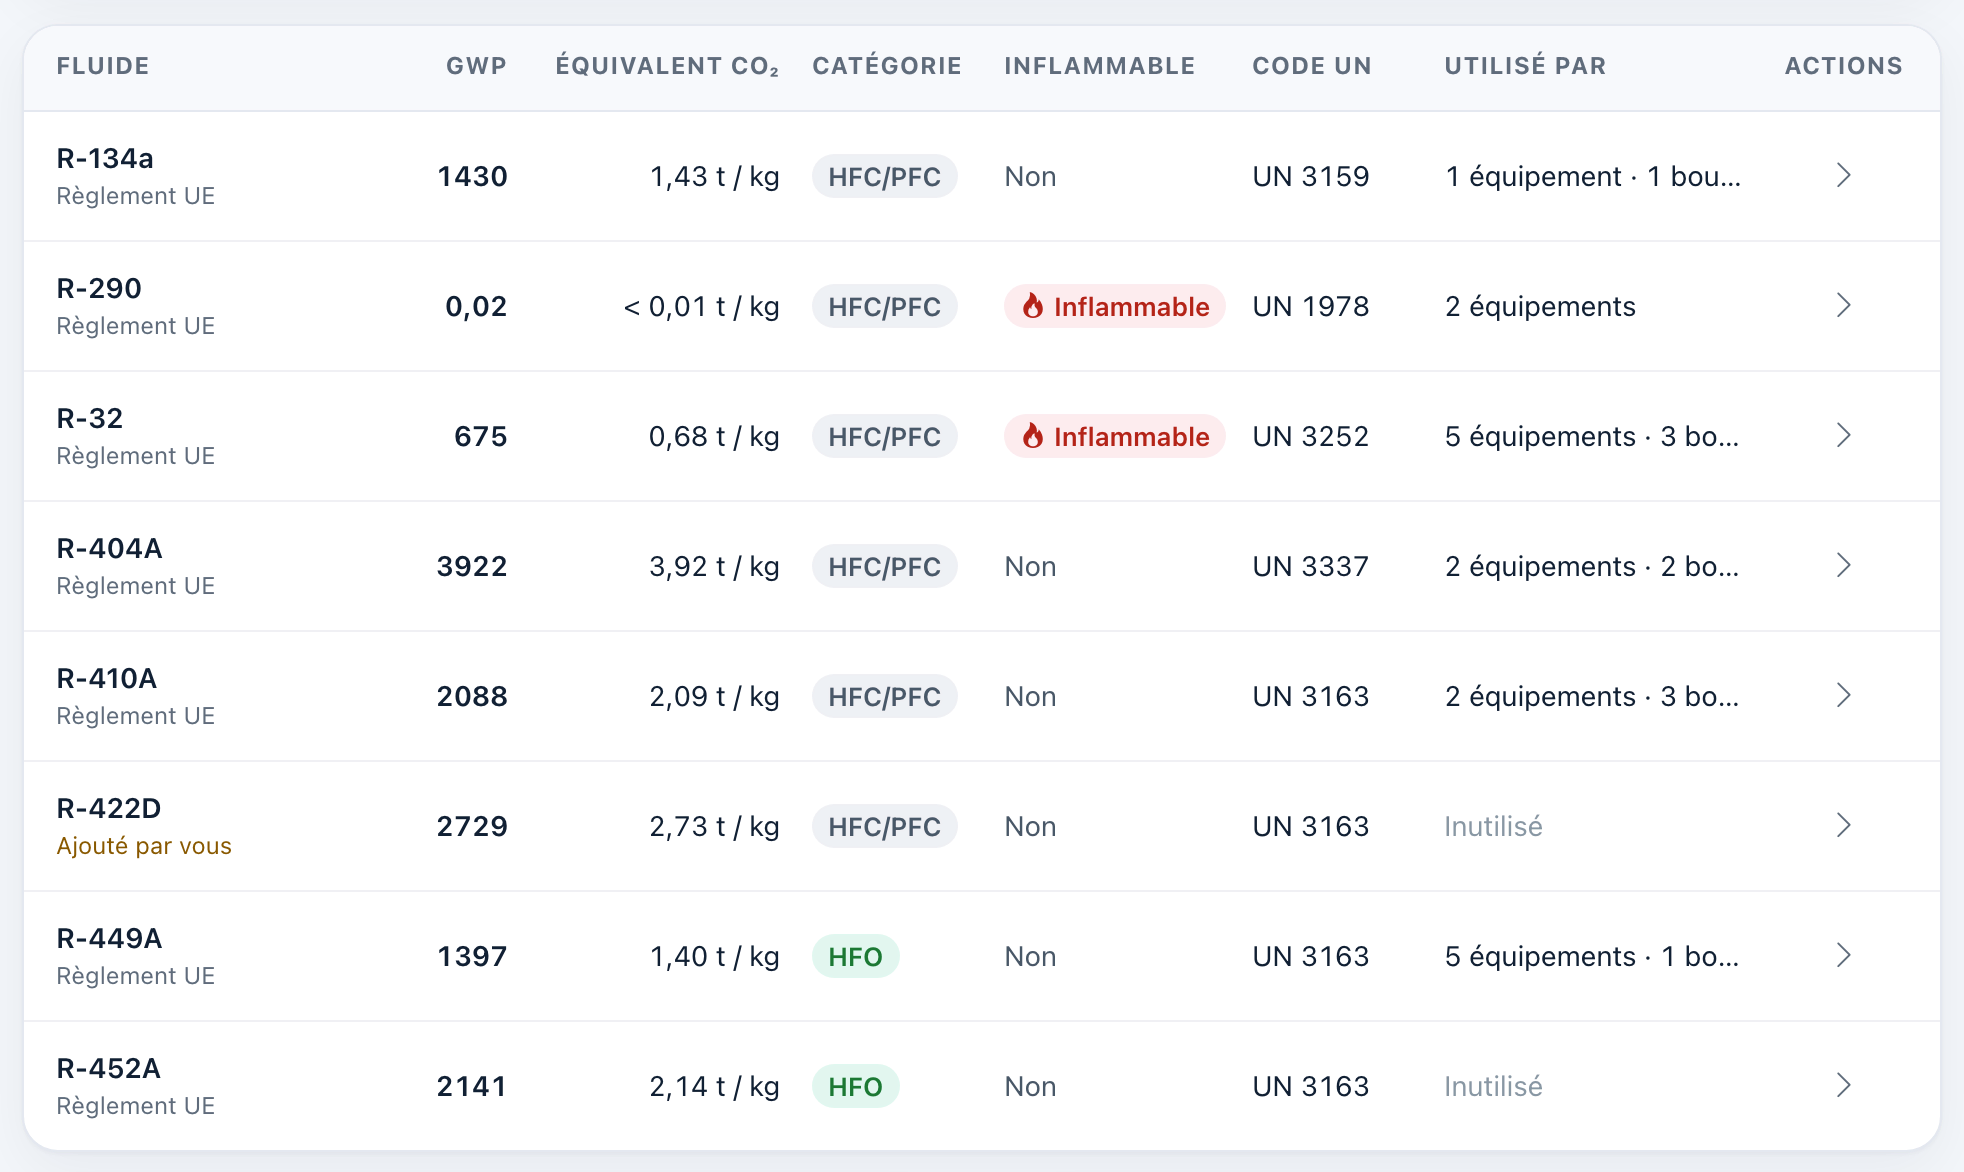
Task: Click the UN 3252 code
Action: (x=1311, y=436)
